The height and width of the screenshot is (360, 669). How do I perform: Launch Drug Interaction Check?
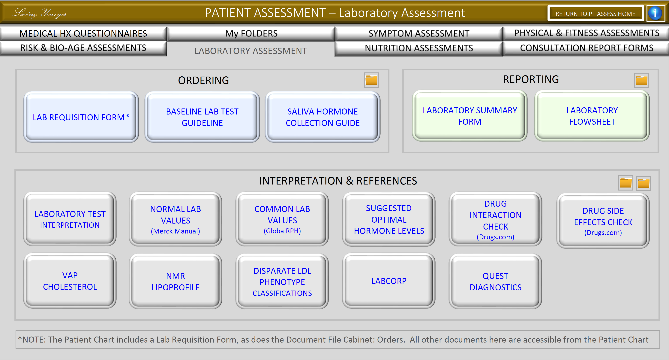[x=495, y=219]
